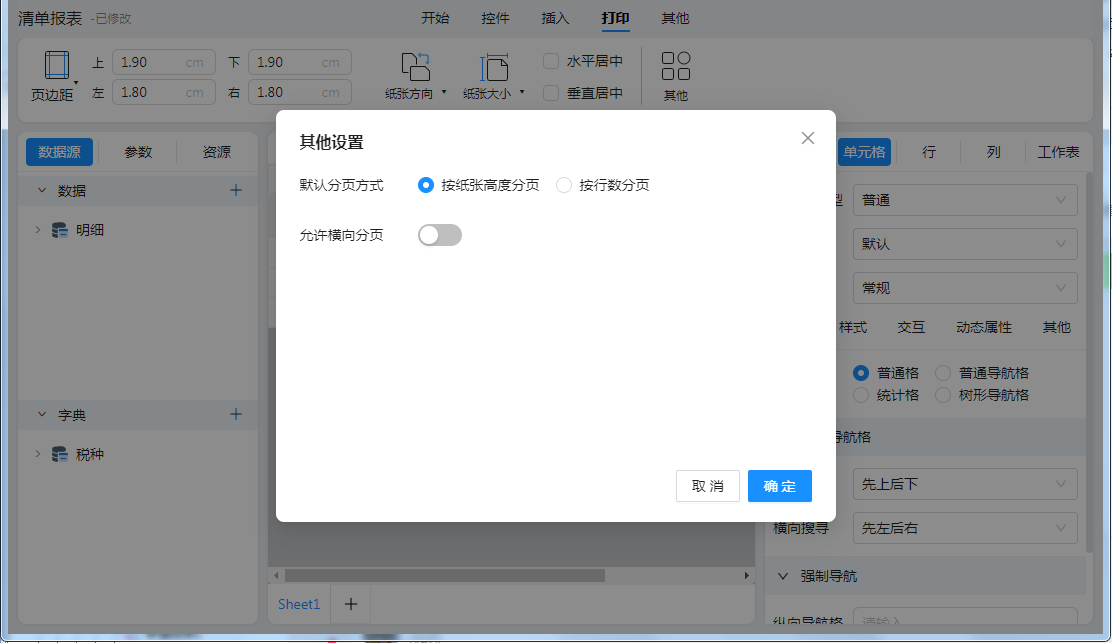Image resolution: width=1112 pixels, height=643 pixels.
Task: Click the 确定 button
Action: pyautogui.click(x=779, y=486)
